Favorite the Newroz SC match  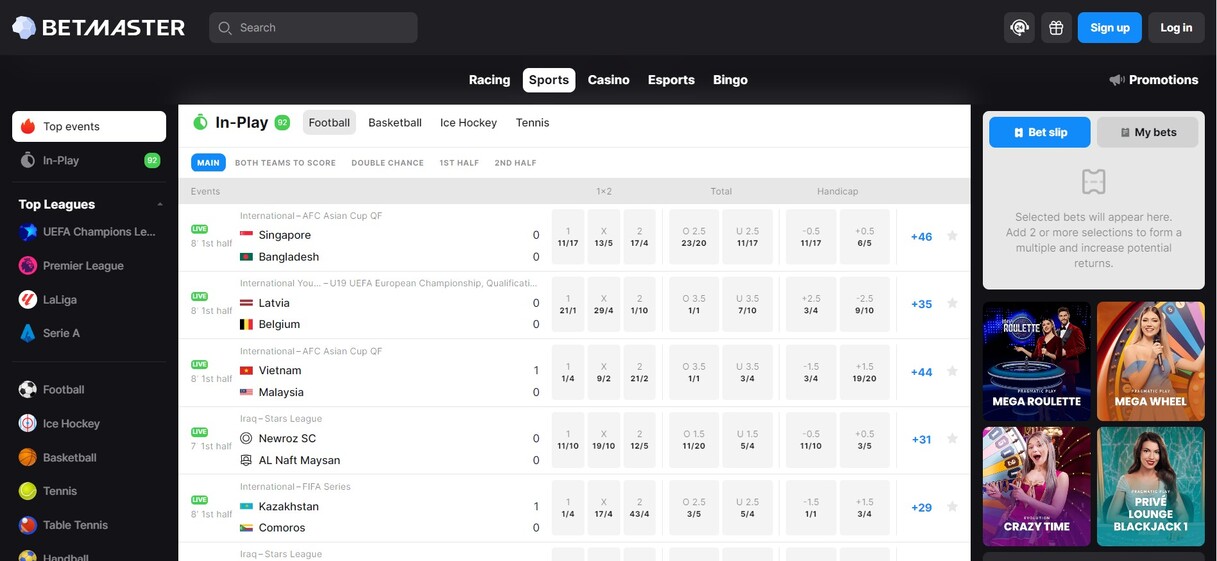coord(952,439)
